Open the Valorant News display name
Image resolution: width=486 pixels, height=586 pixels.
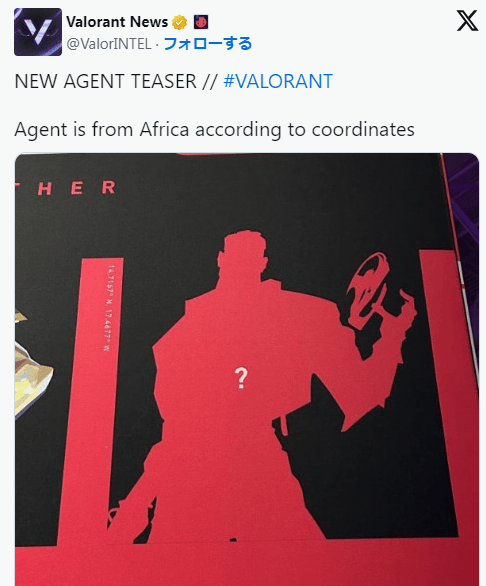pos(117,22)
